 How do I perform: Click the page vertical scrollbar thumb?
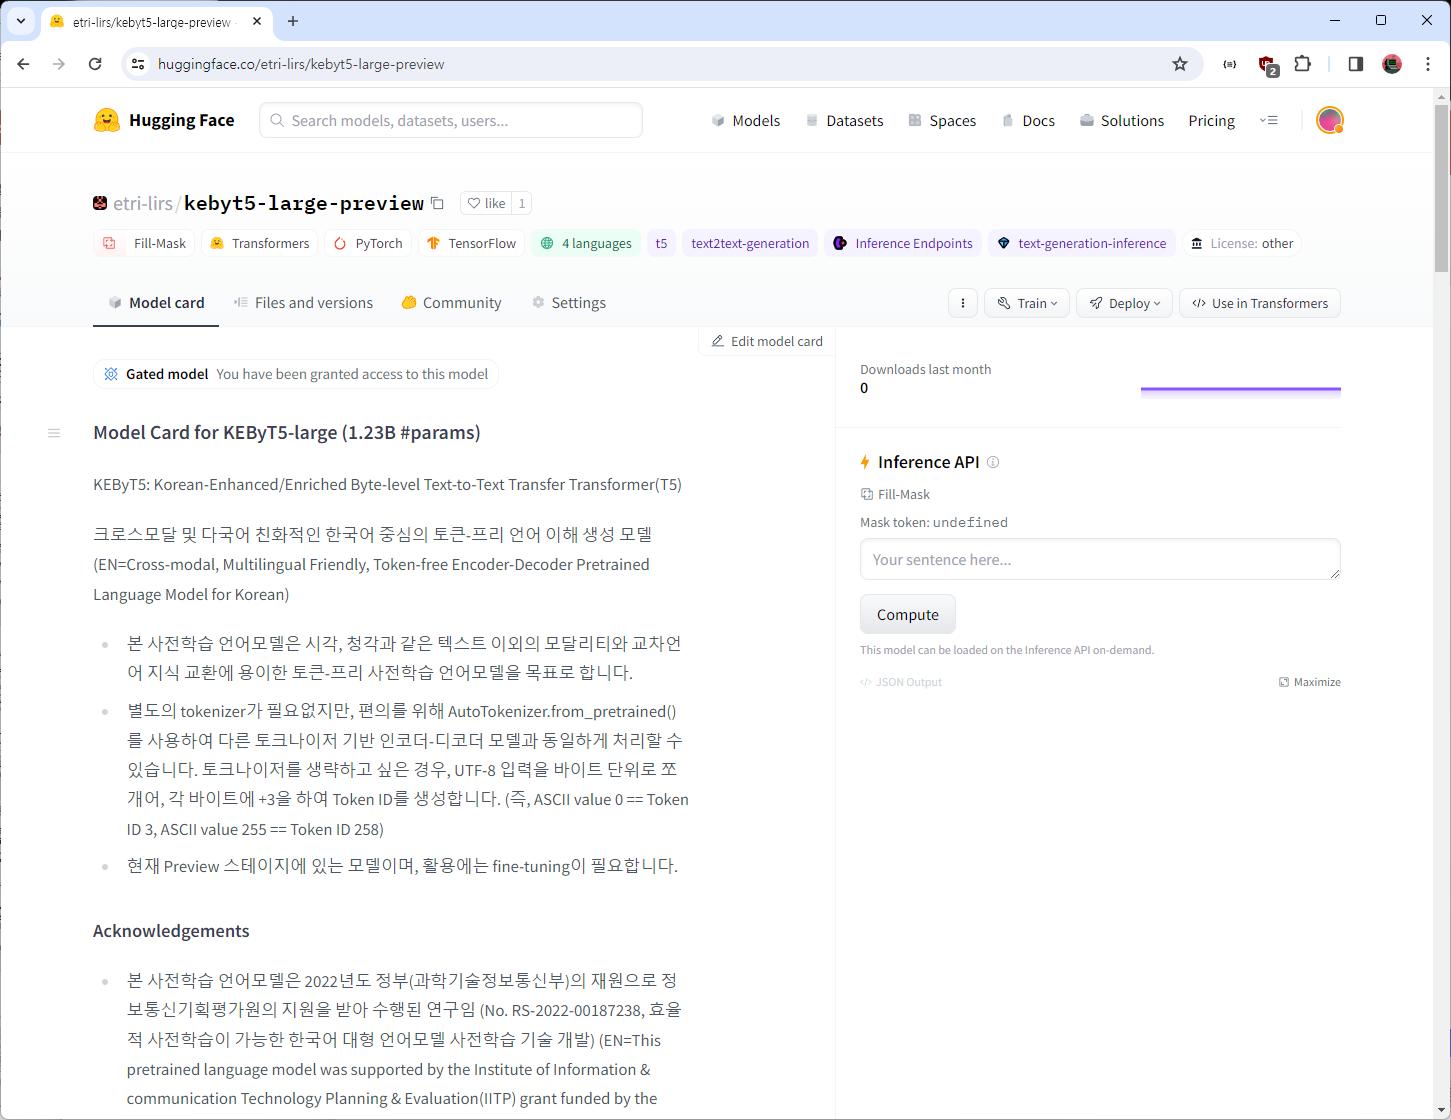coord(1442,186)
